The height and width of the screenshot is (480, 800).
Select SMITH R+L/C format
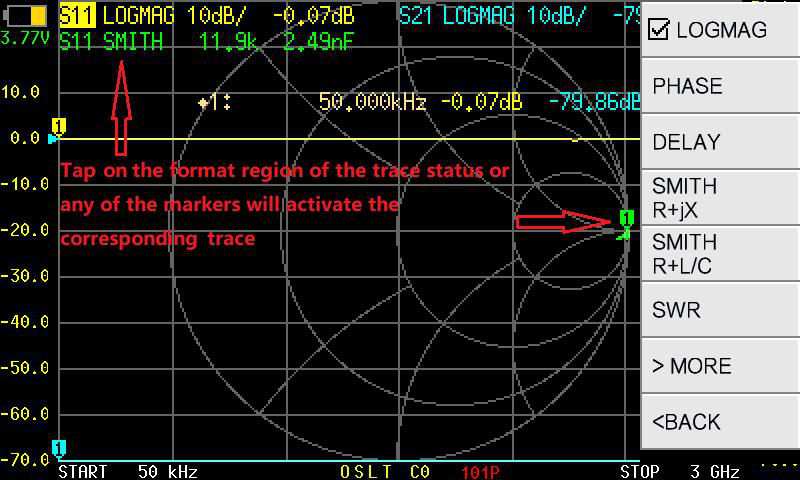pyautogui.click(x=719, y=254)
